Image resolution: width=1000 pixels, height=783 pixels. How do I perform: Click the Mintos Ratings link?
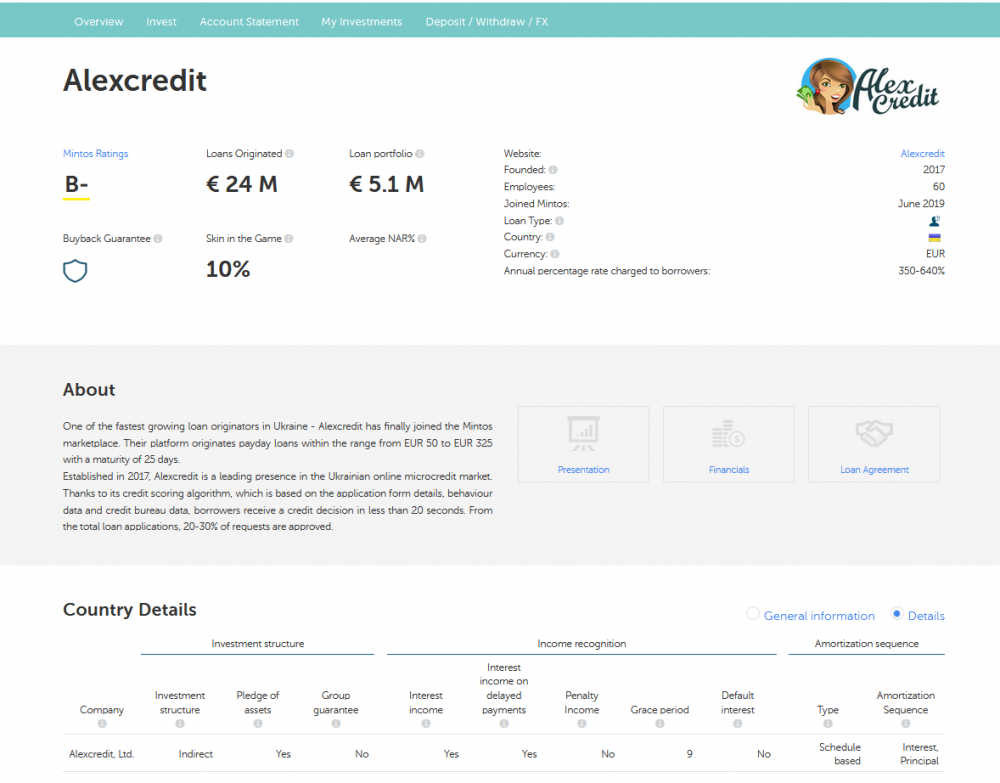[95, 154]
